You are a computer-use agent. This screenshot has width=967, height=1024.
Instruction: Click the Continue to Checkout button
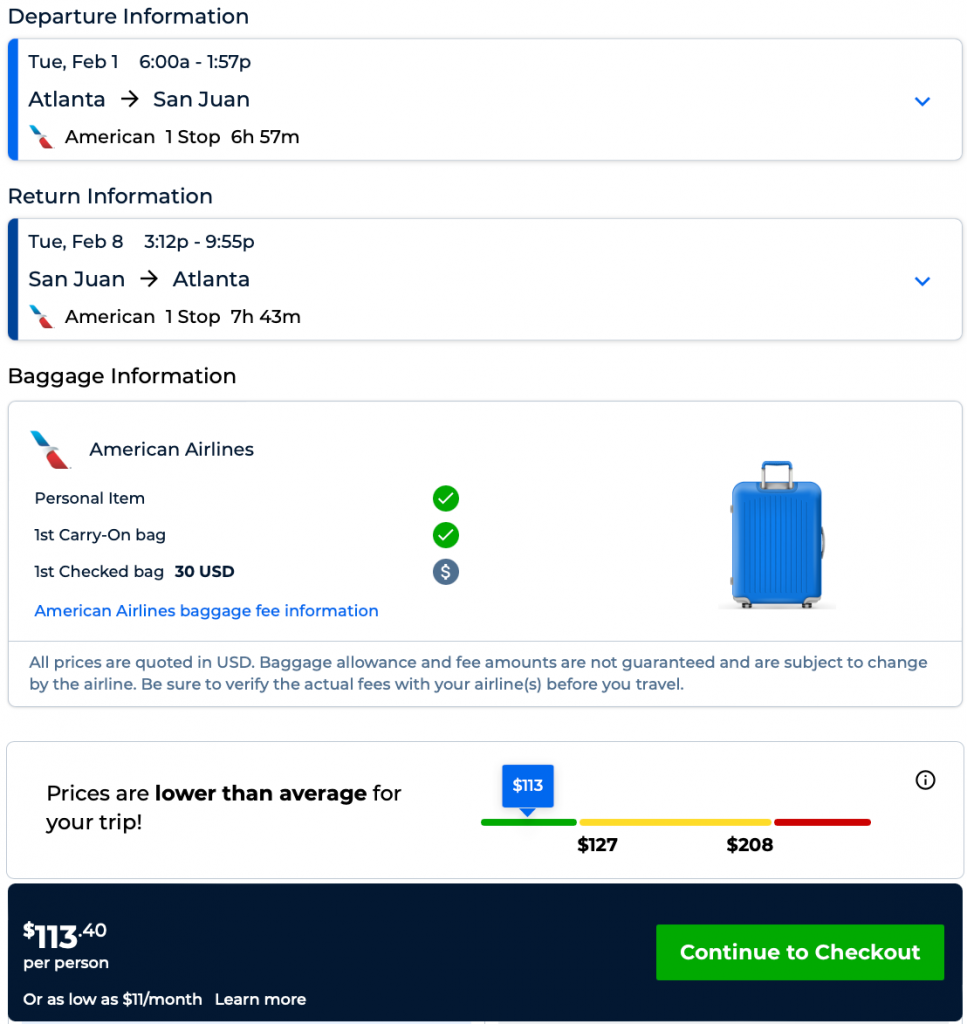click(800, 952)
